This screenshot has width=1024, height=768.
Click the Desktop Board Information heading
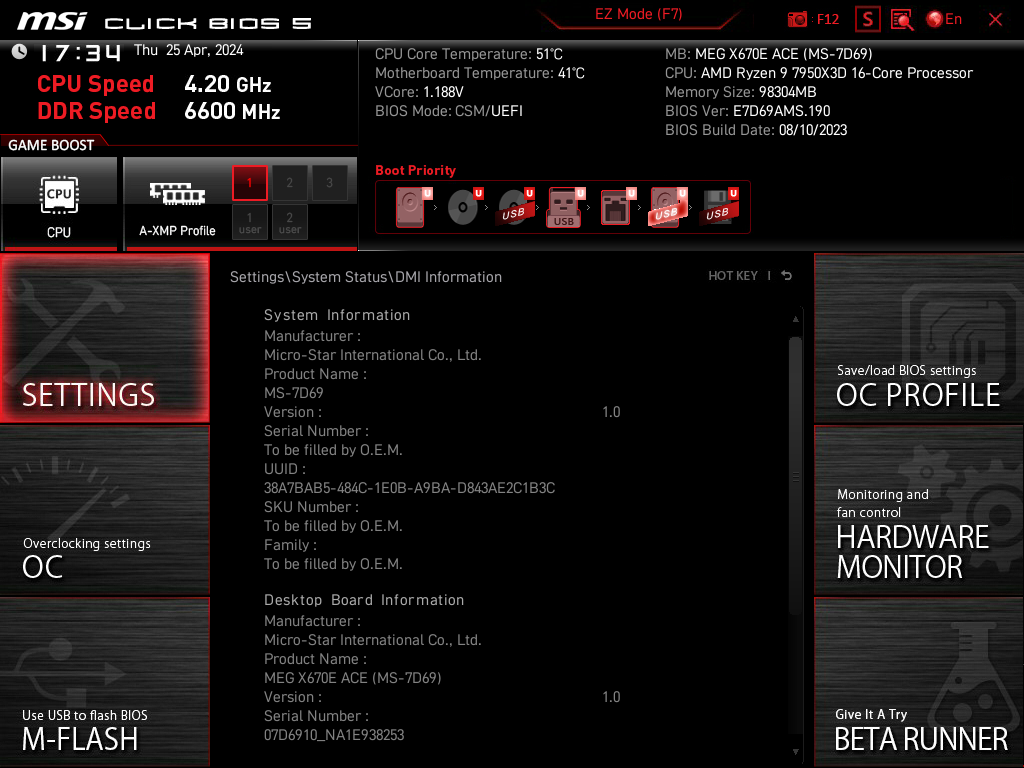364,600
